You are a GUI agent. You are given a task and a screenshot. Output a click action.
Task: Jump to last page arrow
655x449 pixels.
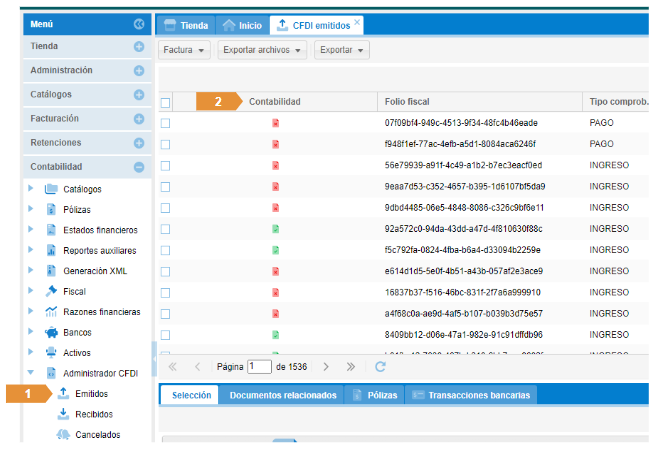[350, 367]
